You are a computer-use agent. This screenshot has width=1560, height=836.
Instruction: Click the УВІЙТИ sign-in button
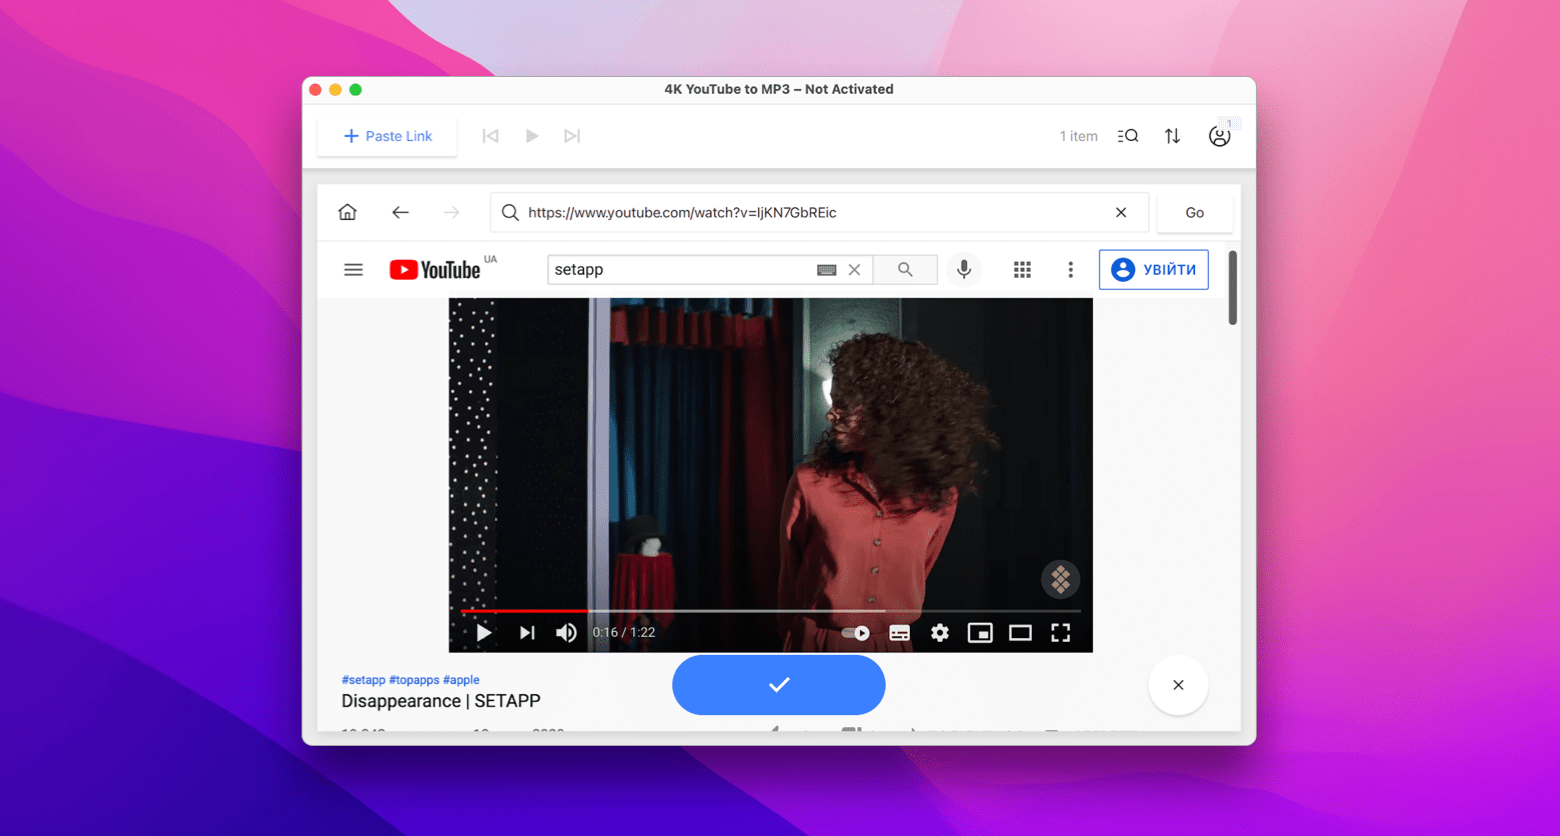(x=1154, y=269)
